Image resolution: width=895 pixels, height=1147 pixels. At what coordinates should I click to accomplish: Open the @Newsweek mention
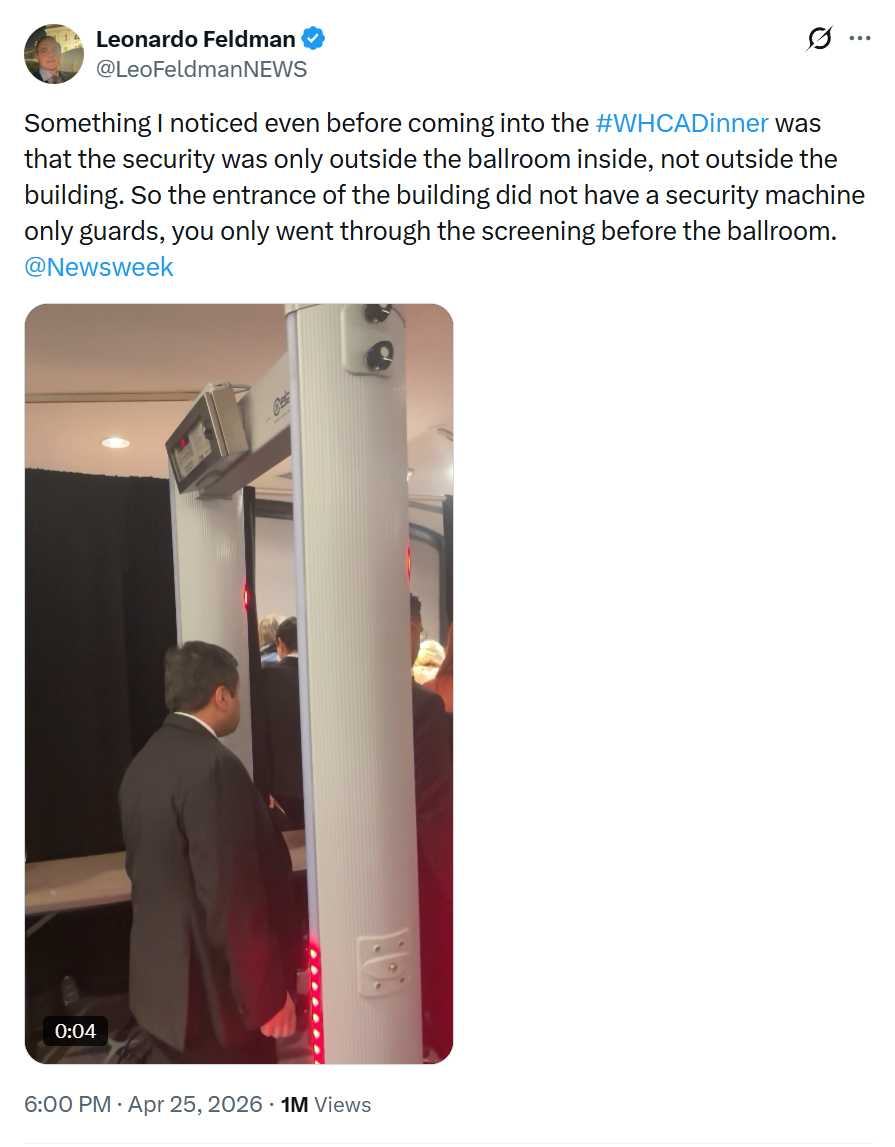(x=99, y=267)
